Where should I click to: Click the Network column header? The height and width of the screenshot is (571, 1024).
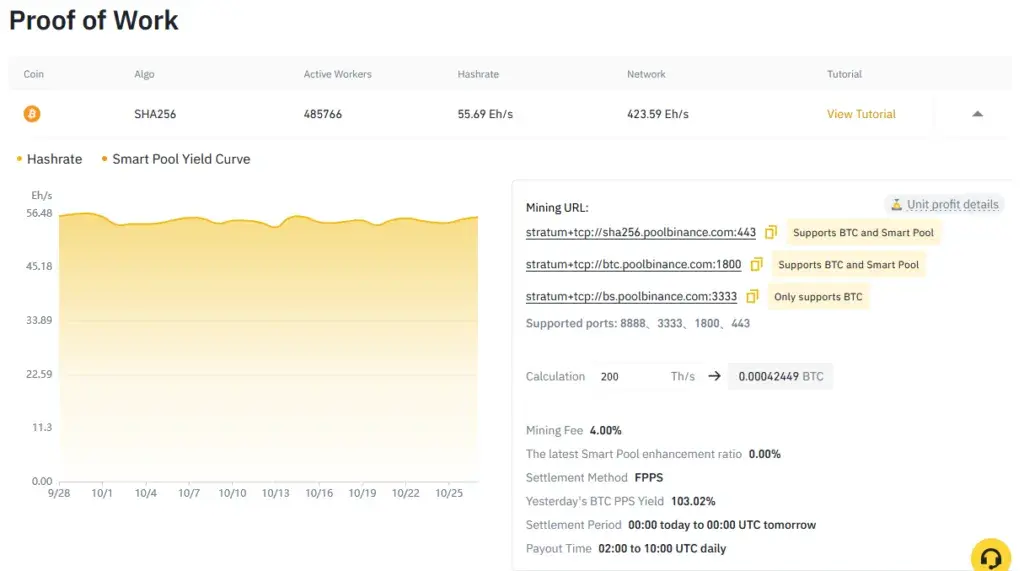646,74
